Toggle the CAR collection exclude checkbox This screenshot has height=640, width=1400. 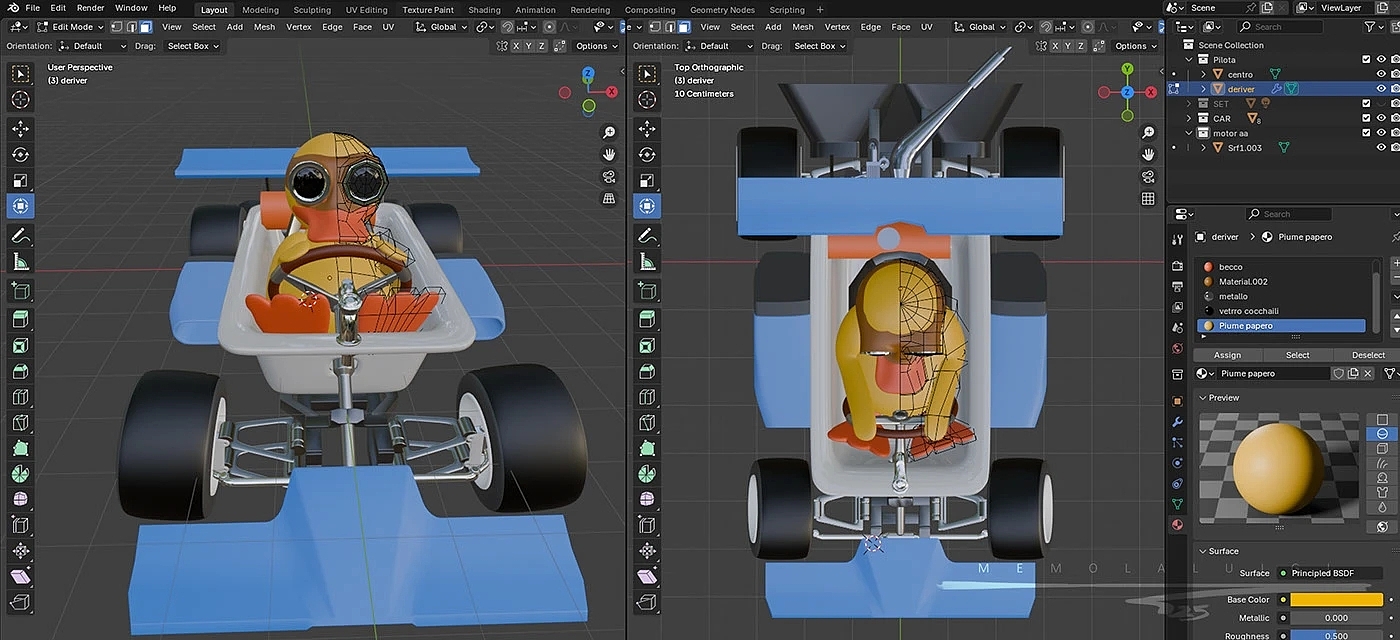click(x=1366, y=118)
